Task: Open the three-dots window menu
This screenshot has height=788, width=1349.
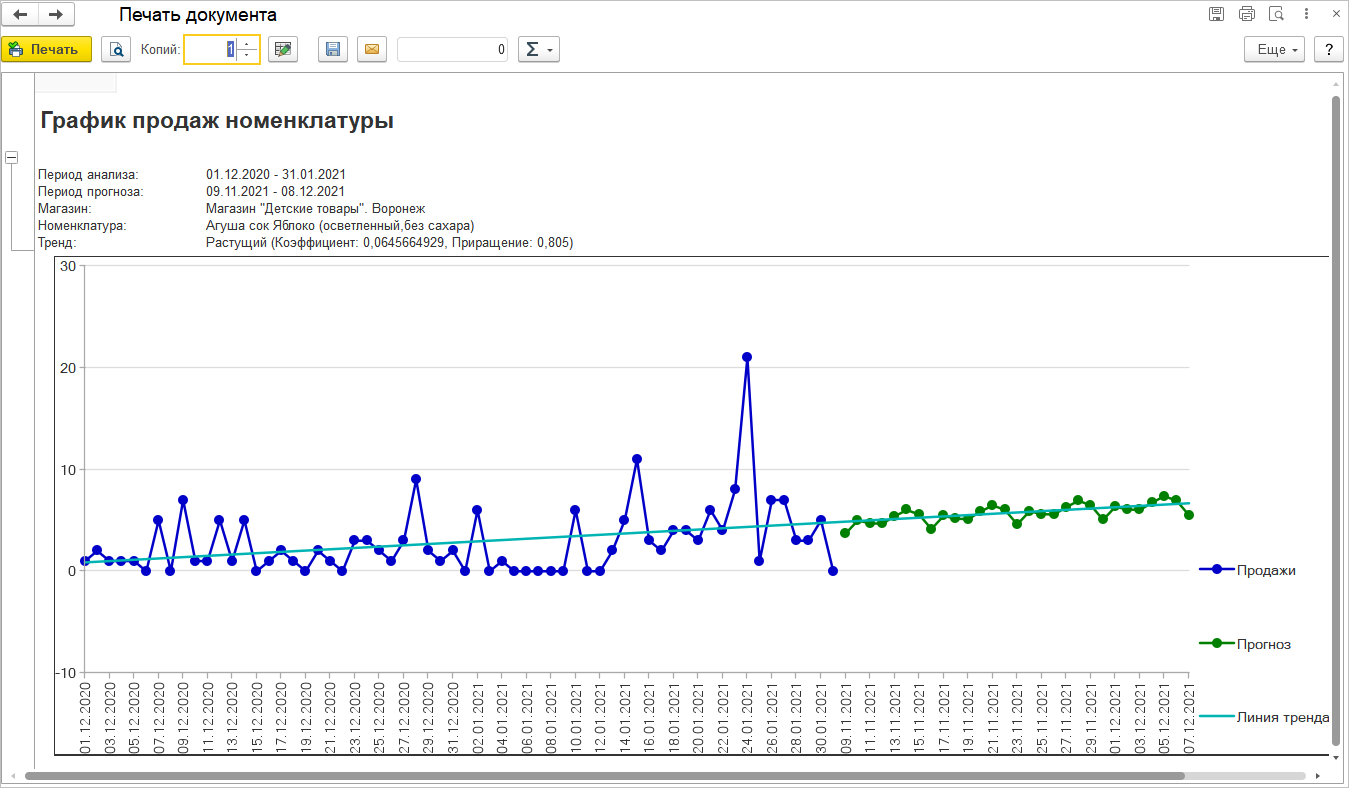Action: 1306,14
